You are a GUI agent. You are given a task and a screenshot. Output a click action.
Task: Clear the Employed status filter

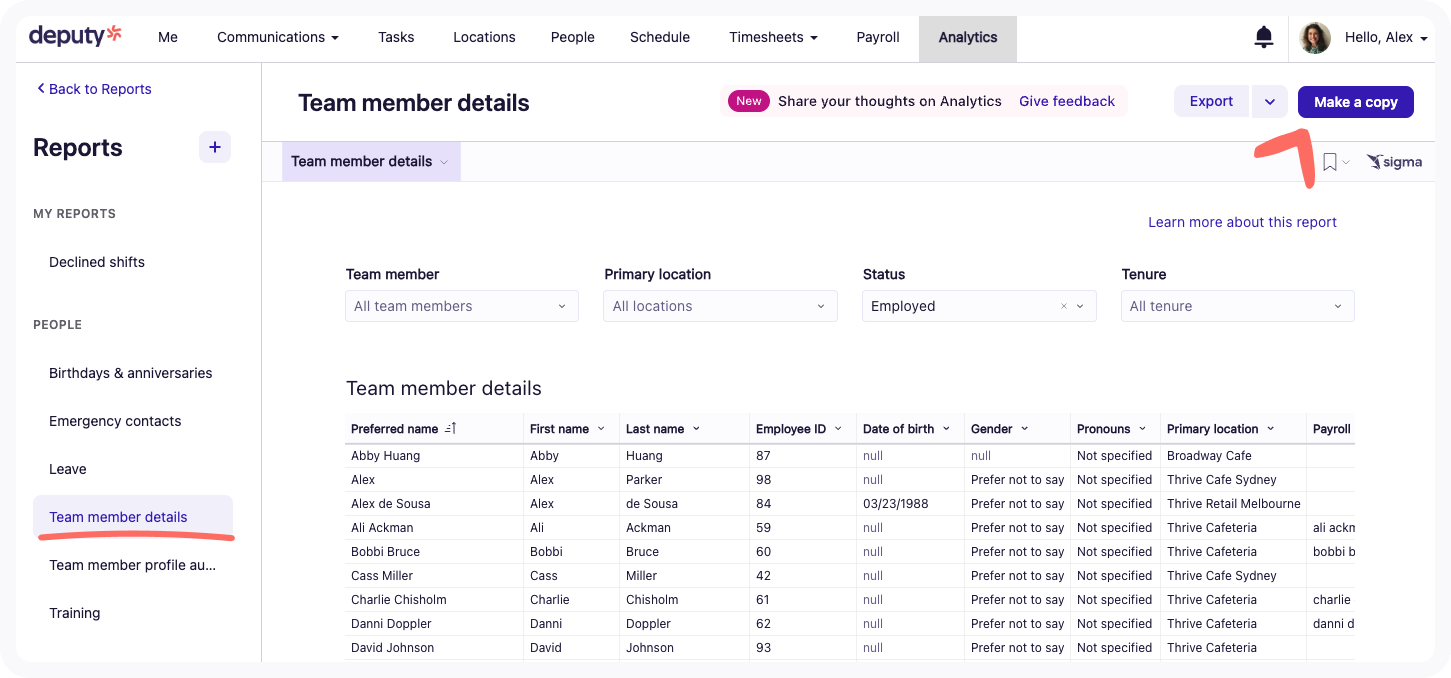point(1063,307)
